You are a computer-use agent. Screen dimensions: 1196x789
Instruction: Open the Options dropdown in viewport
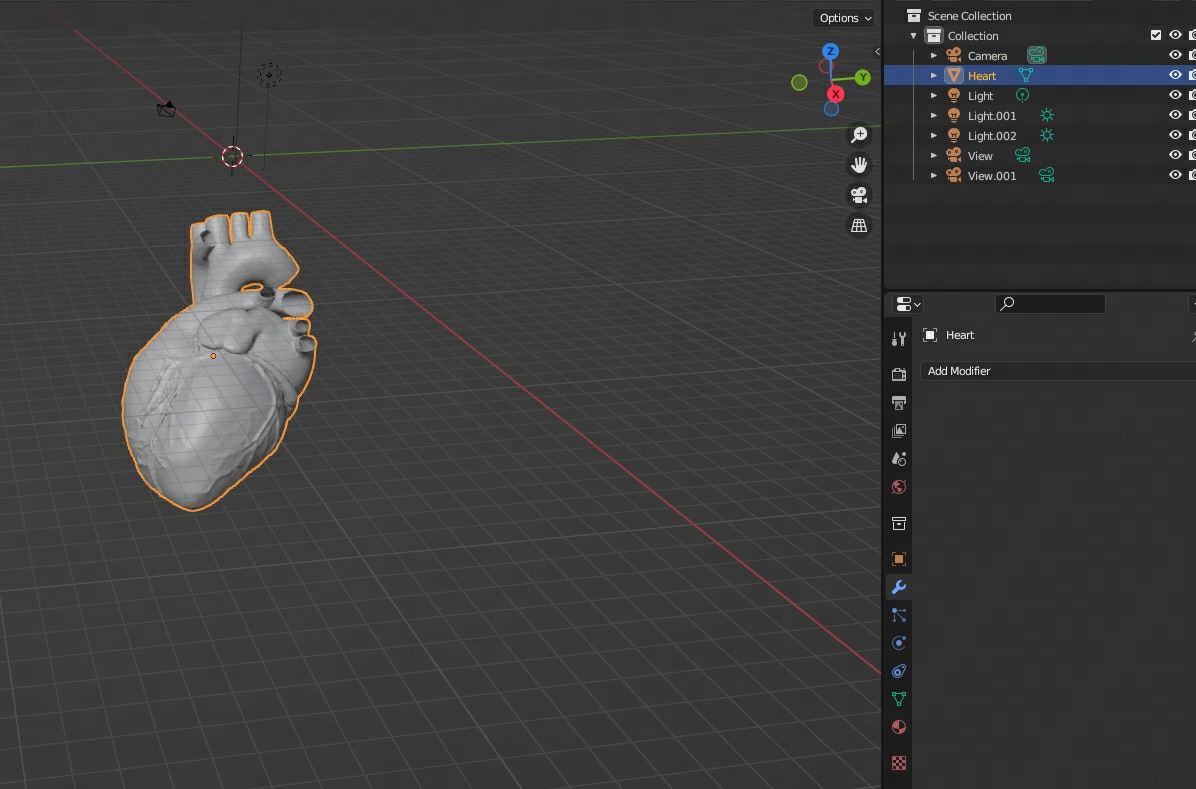pyautogui.click(x=844, y=18)
